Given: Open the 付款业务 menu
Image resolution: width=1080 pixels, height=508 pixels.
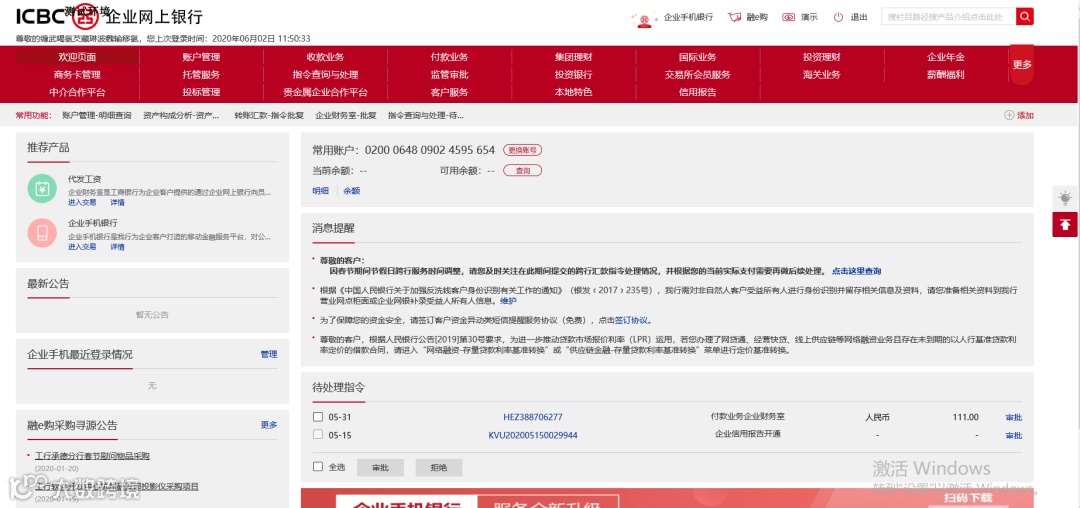Looking at the screenshot, I should click(x=449, y=56).
